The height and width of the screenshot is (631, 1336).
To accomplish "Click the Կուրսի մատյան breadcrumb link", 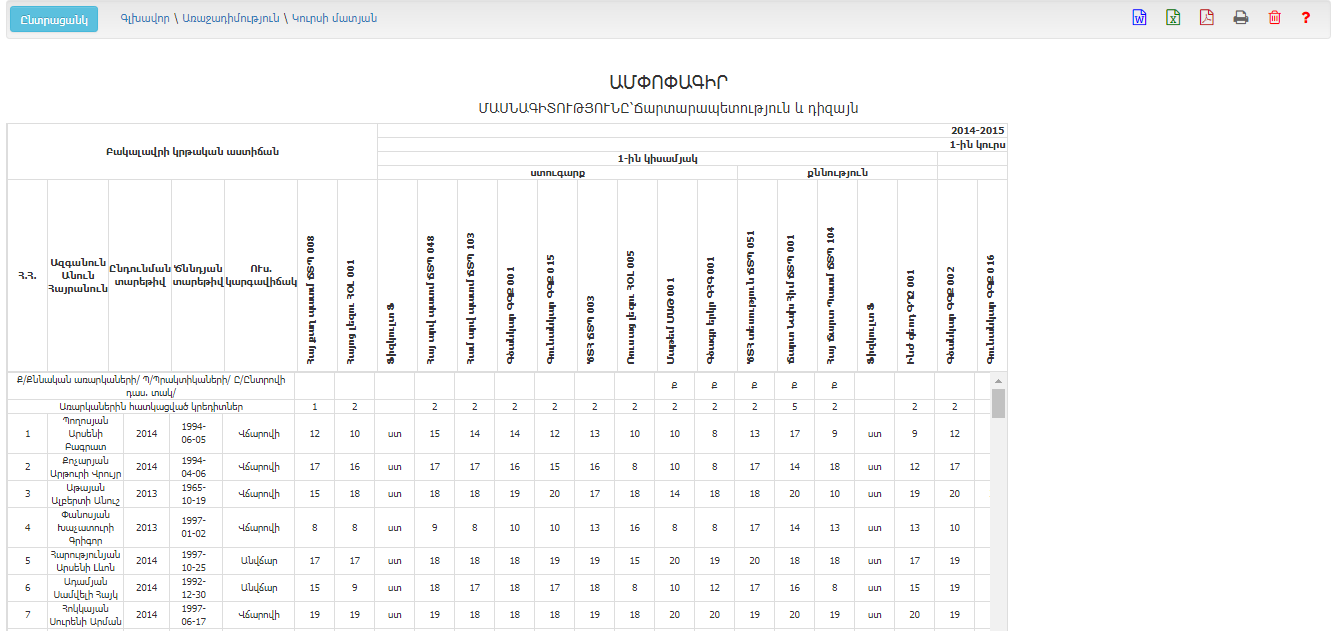I will (334, 19).
